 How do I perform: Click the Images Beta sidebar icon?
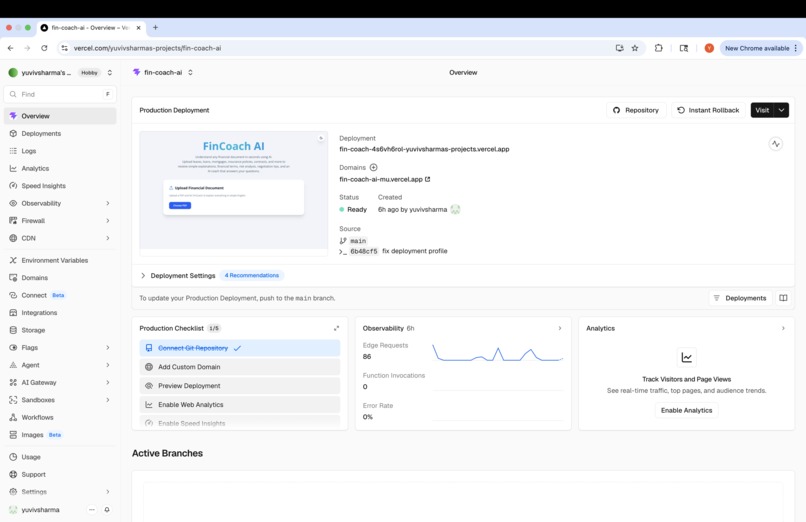coord(13,435)
